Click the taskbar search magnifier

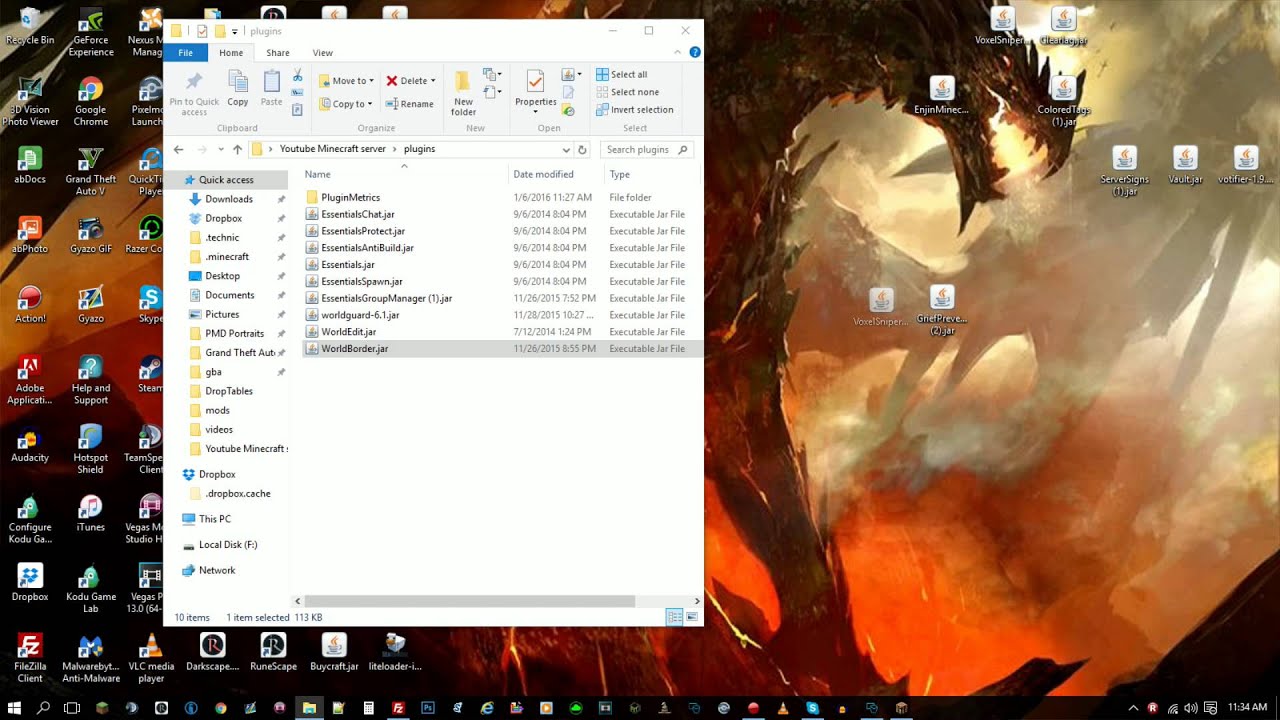point(44,708)
